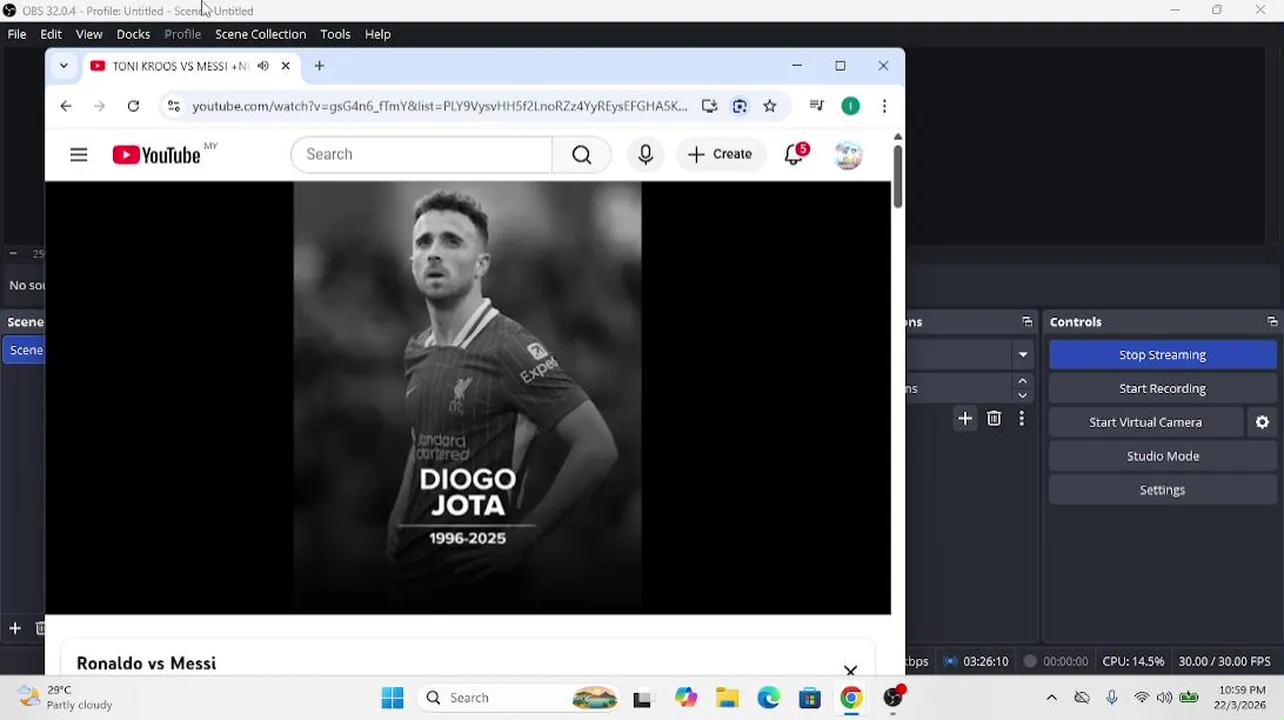The width and height of the screenshot is (1284, 720).
Task: Pop out the Controls dock
Action: click(x=1272, y=322)
